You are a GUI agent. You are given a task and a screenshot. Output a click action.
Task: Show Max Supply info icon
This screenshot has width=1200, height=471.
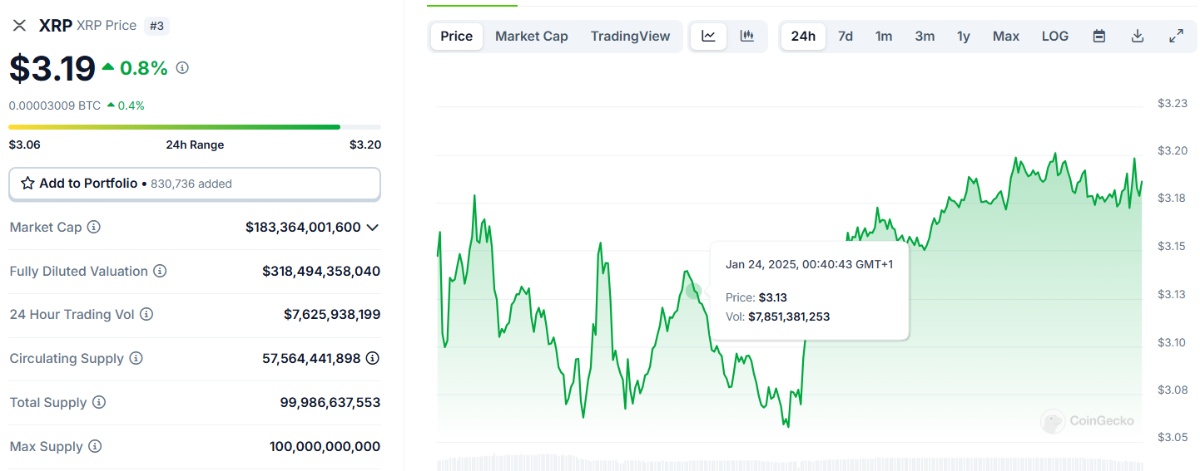pos(95,446)
